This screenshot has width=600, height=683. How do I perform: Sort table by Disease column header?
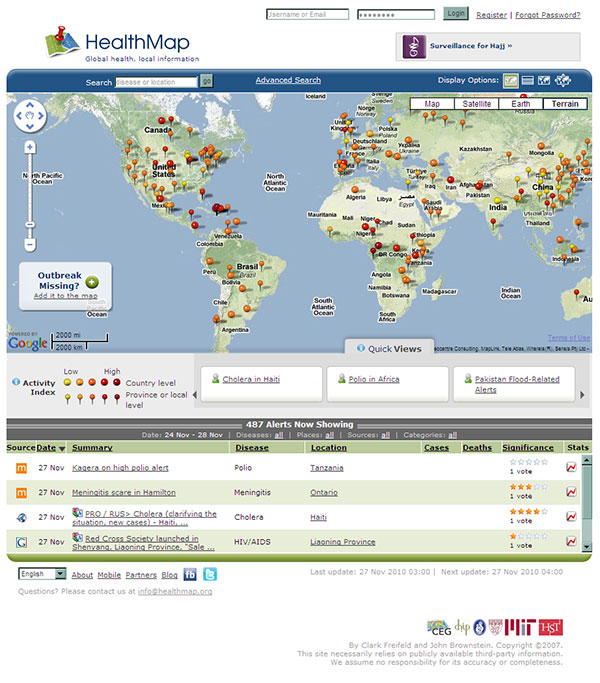pyautogui.click(x=252, y=448)
